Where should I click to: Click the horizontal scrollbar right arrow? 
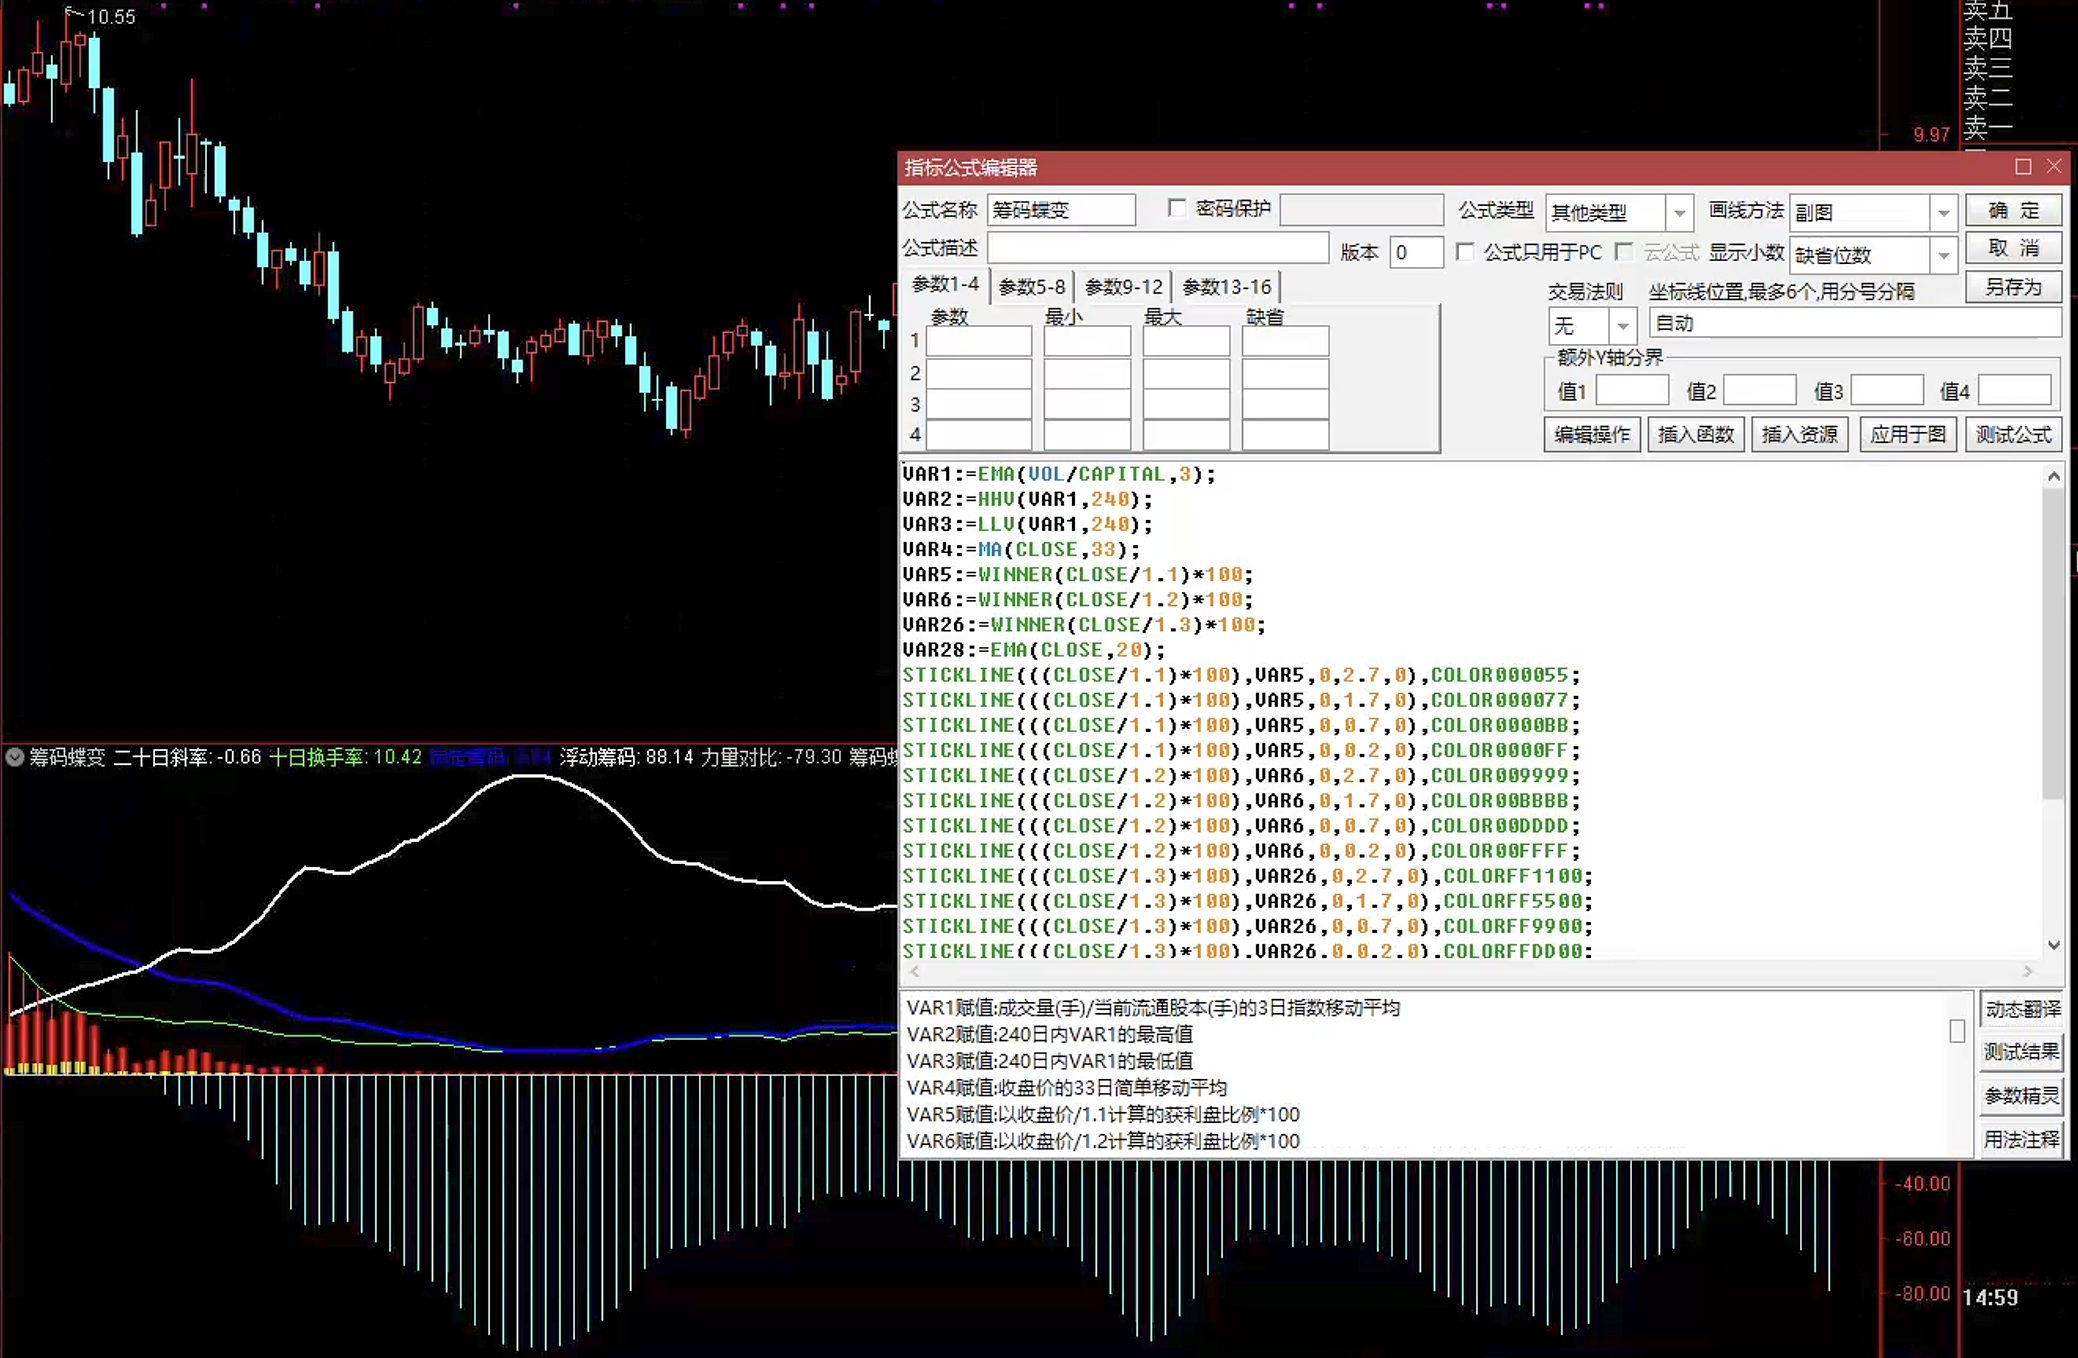[2027, 971]
